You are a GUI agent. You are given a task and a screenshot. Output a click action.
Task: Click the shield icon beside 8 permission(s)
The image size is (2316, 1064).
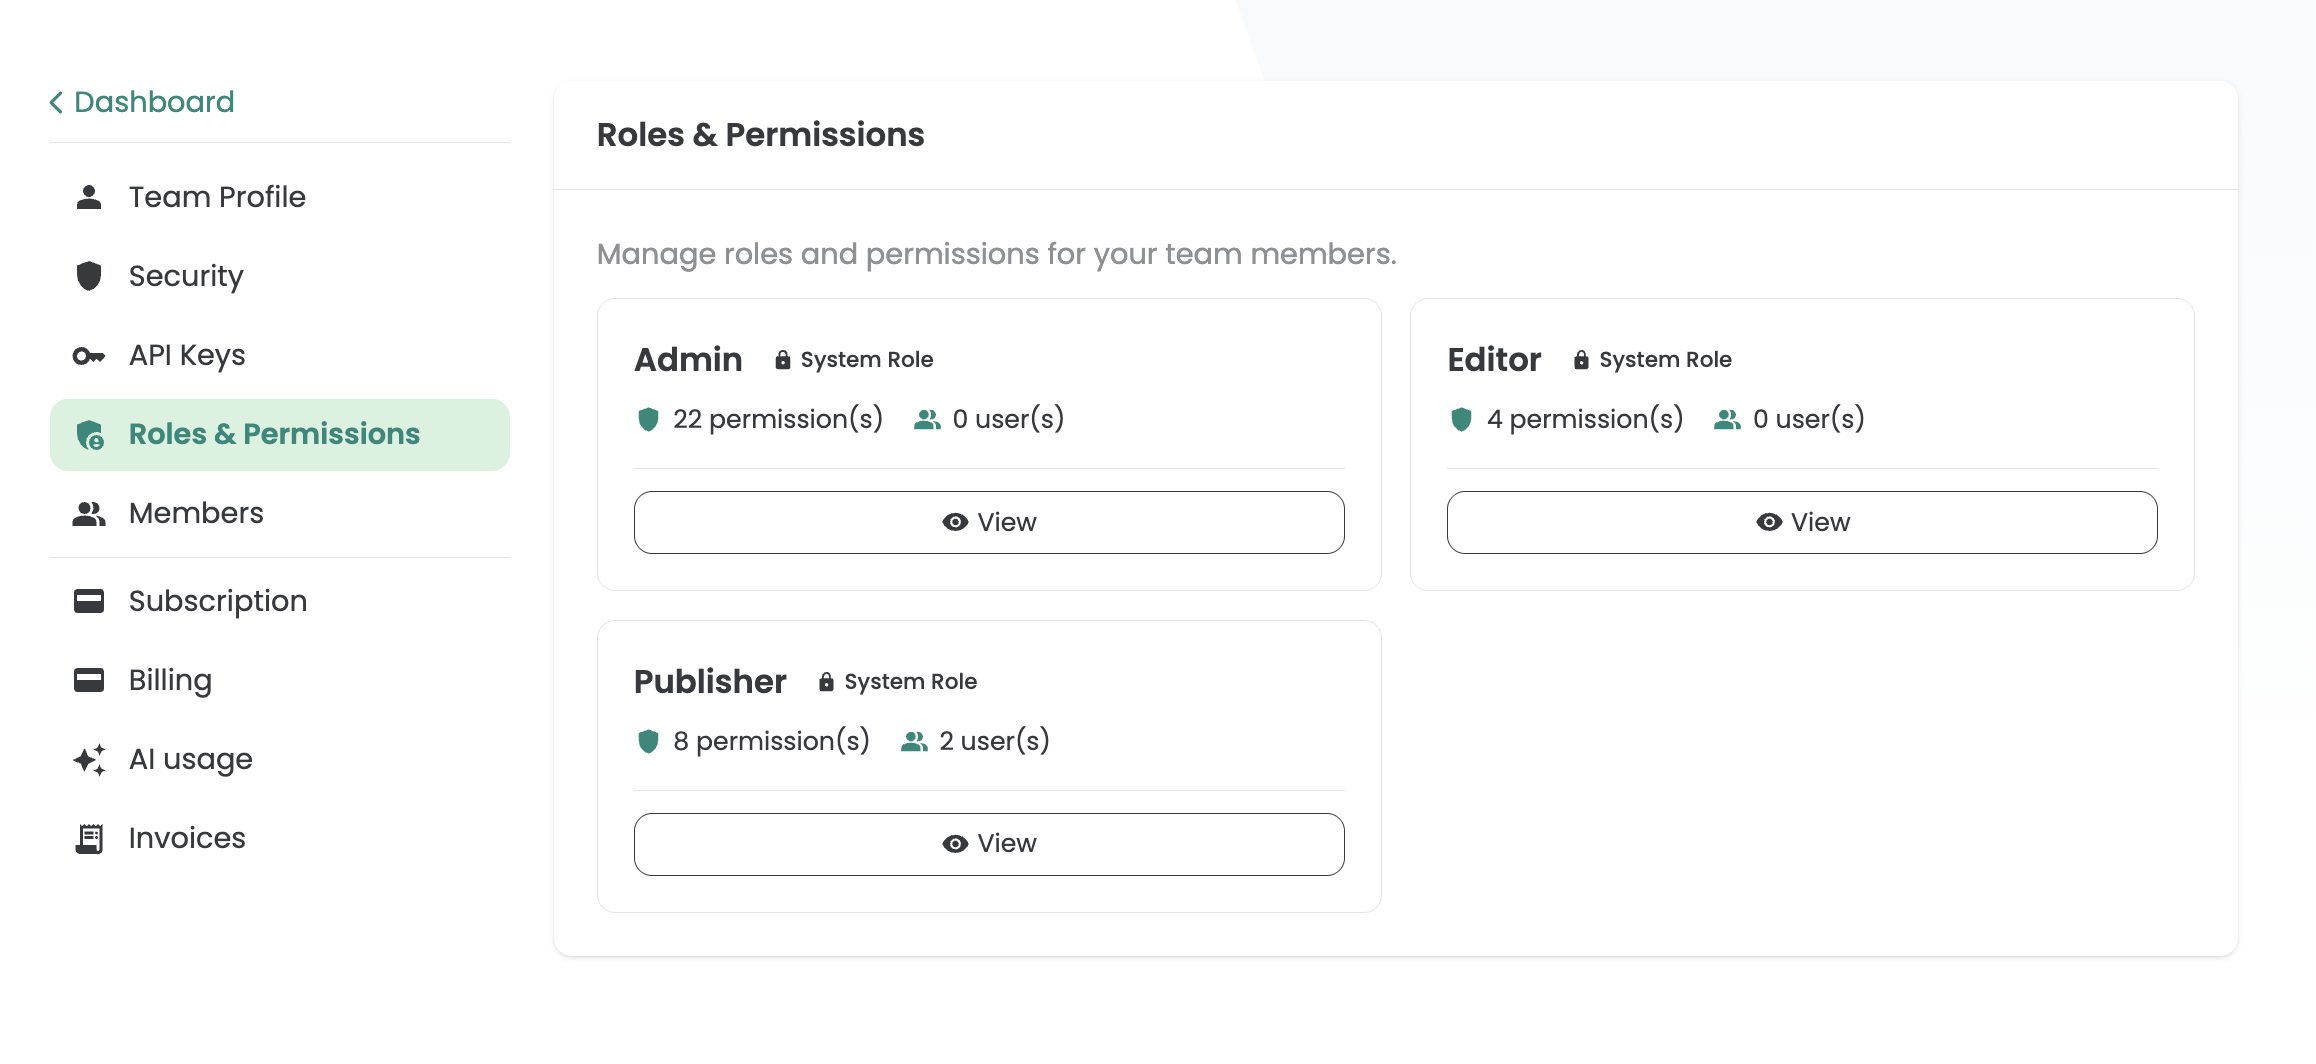click(648, 741)
